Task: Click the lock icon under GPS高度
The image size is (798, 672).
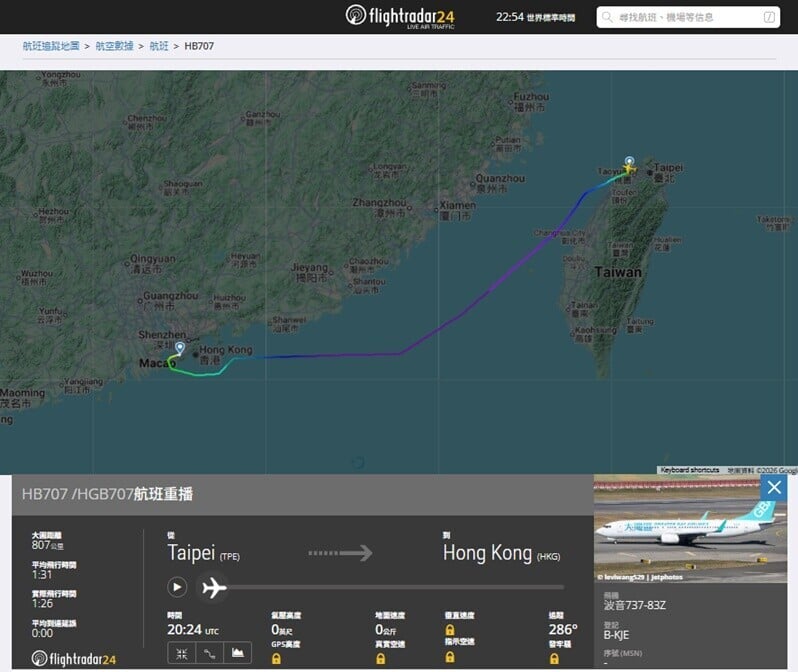Action: click(276, 659)
